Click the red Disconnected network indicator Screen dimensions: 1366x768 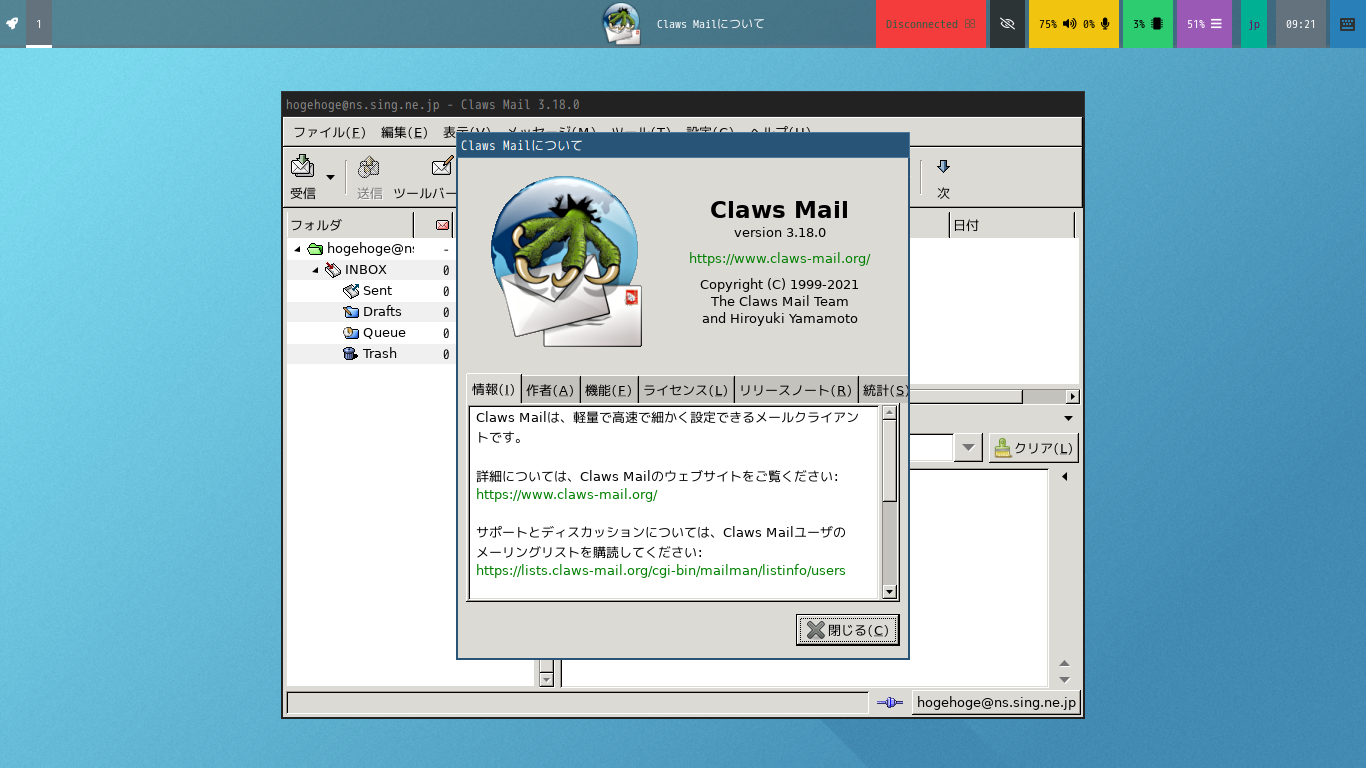click(x=931, y=23)
